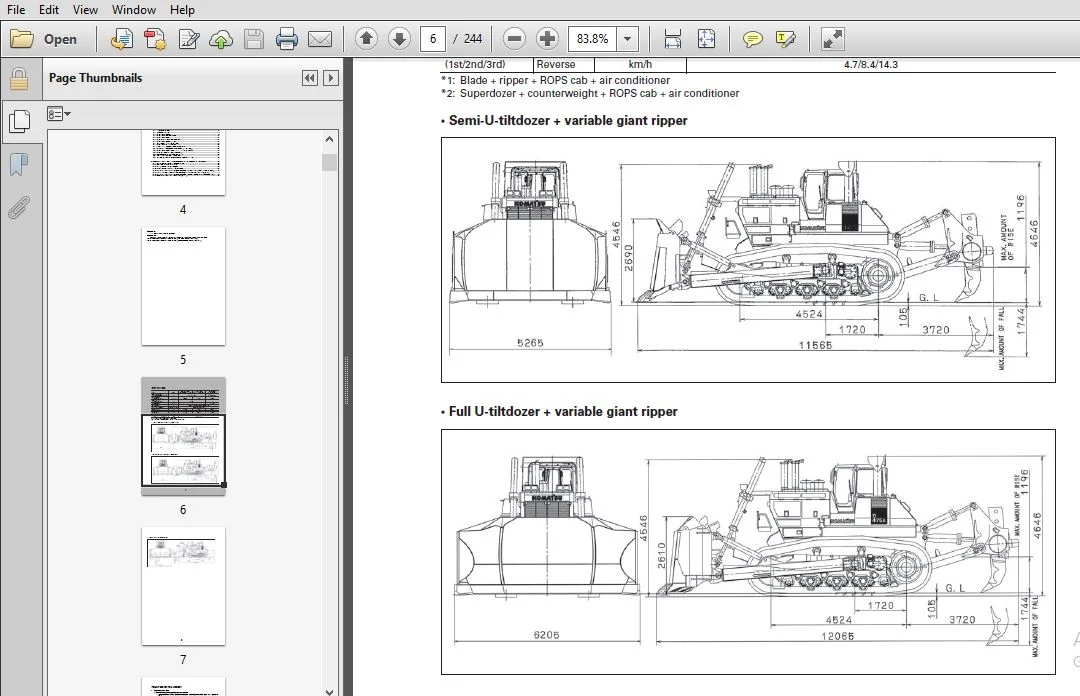Click the 4.7/8.4/14.3 table value
The width and height of the screenshot is (1080, 696).
coord(871,64)
